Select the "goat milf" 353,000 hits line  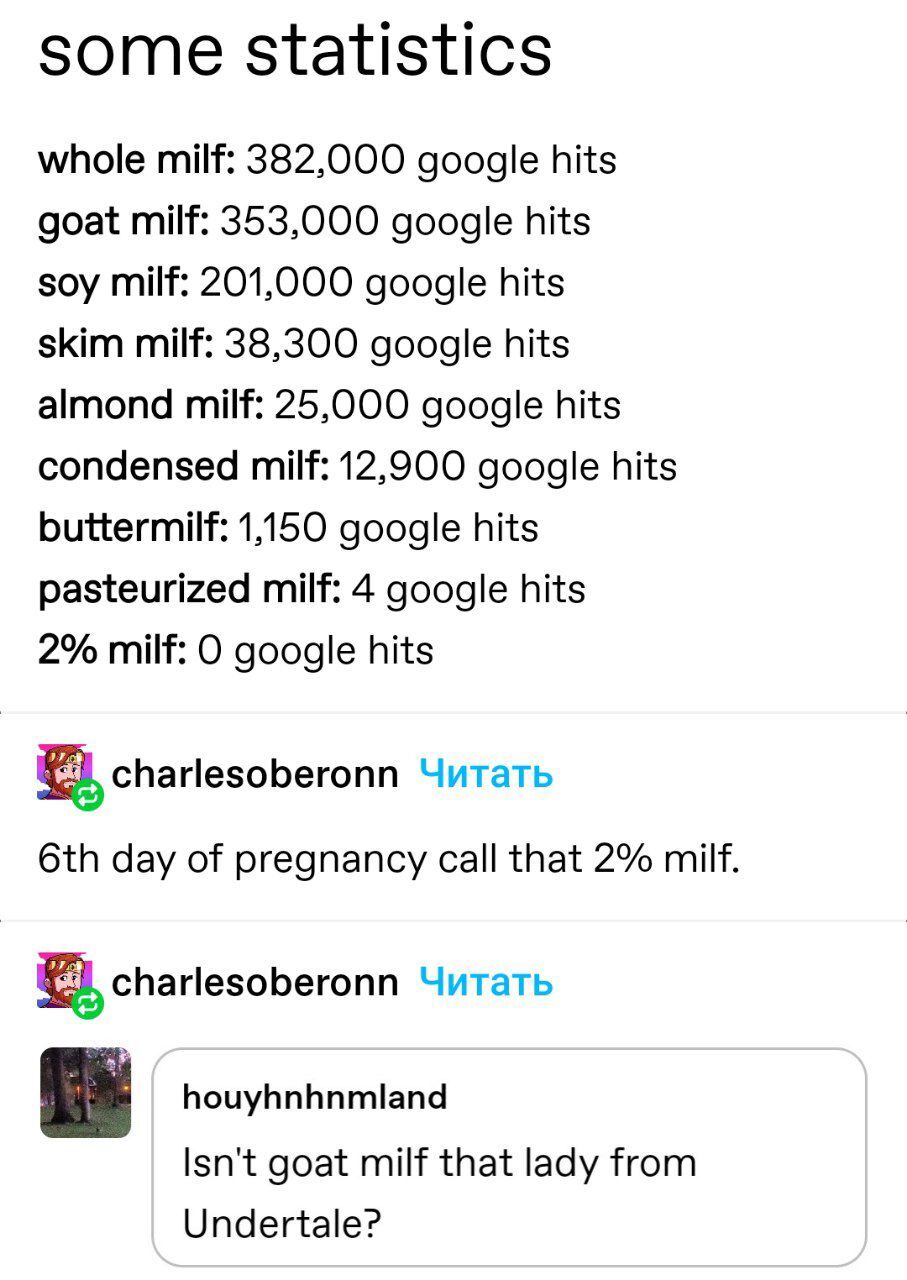314,221
